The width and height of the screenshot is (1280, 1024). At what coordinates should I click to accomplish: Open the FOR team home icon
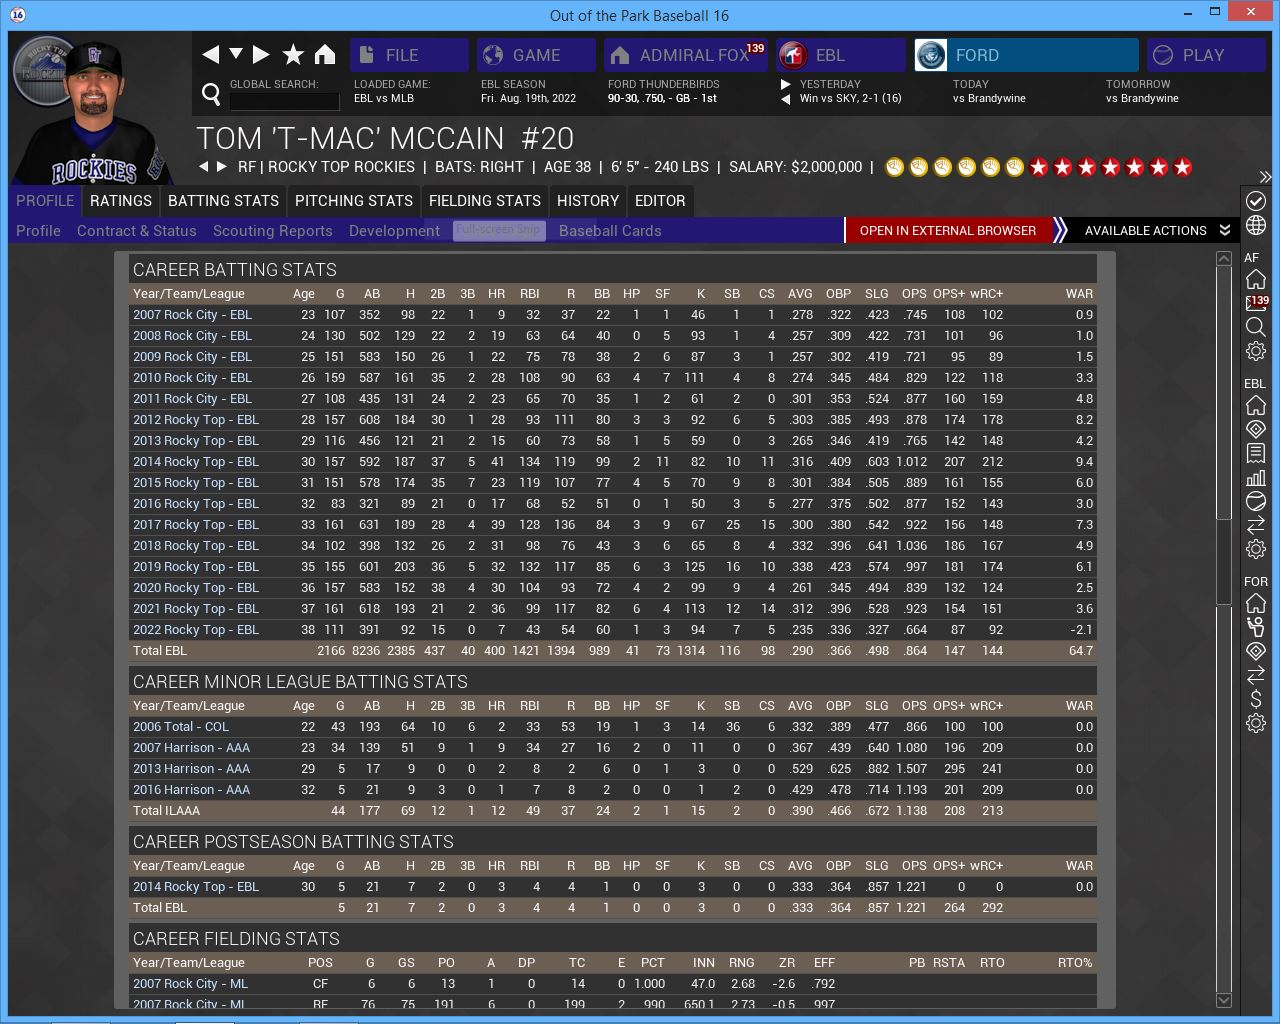click(1256, 604)
